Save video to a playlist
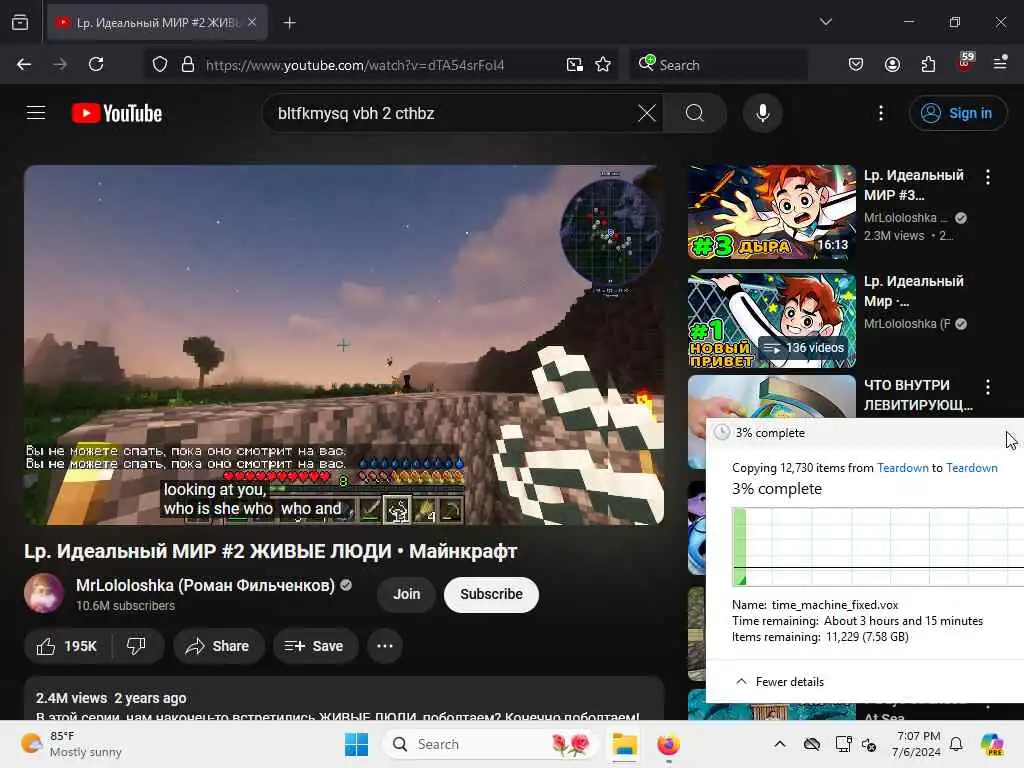1024x768 pixels. 314,646
